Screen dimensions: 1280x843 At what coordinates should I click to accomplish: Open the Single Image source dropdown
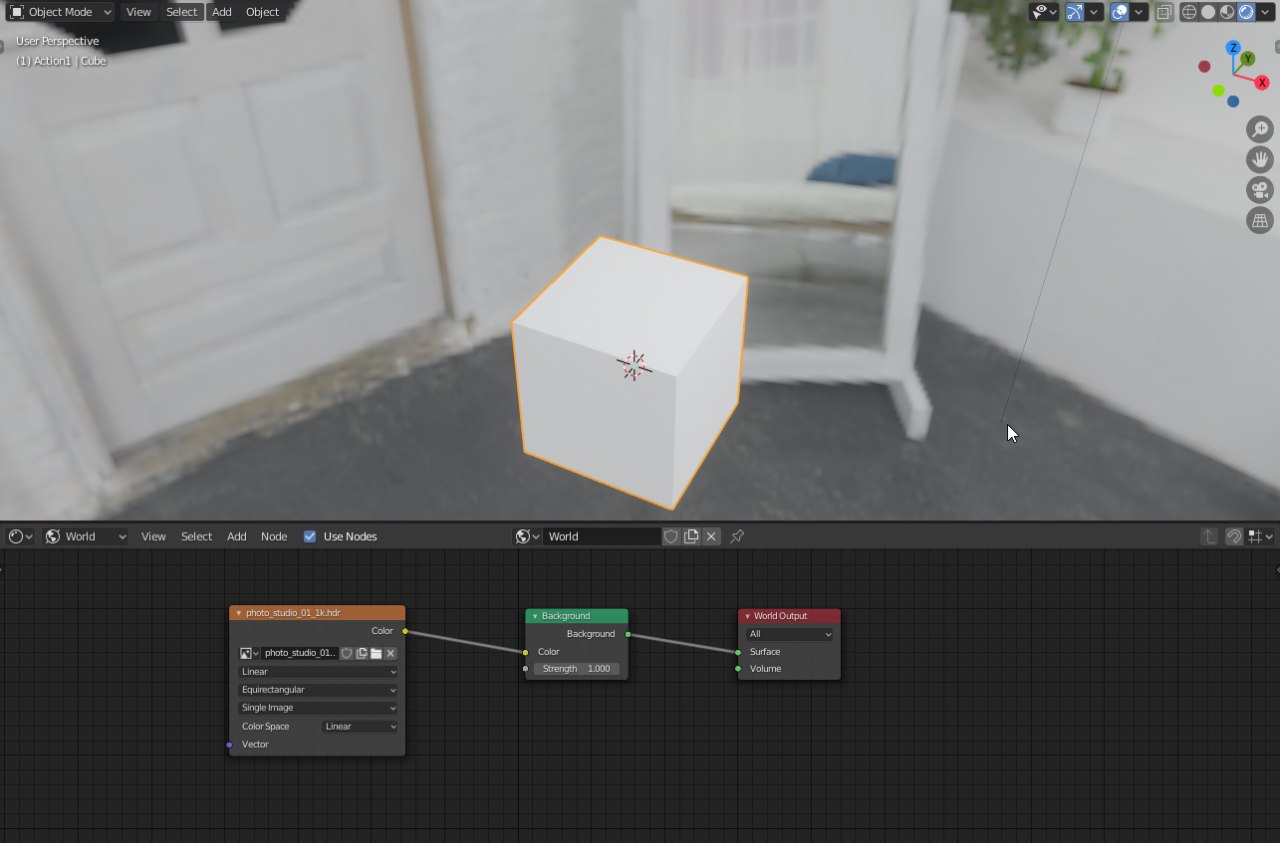(318, 708)
